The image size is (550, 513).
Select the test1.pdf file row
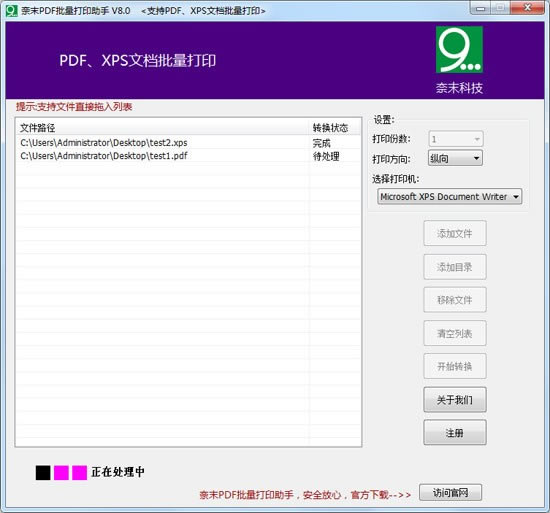pos(188,155)
